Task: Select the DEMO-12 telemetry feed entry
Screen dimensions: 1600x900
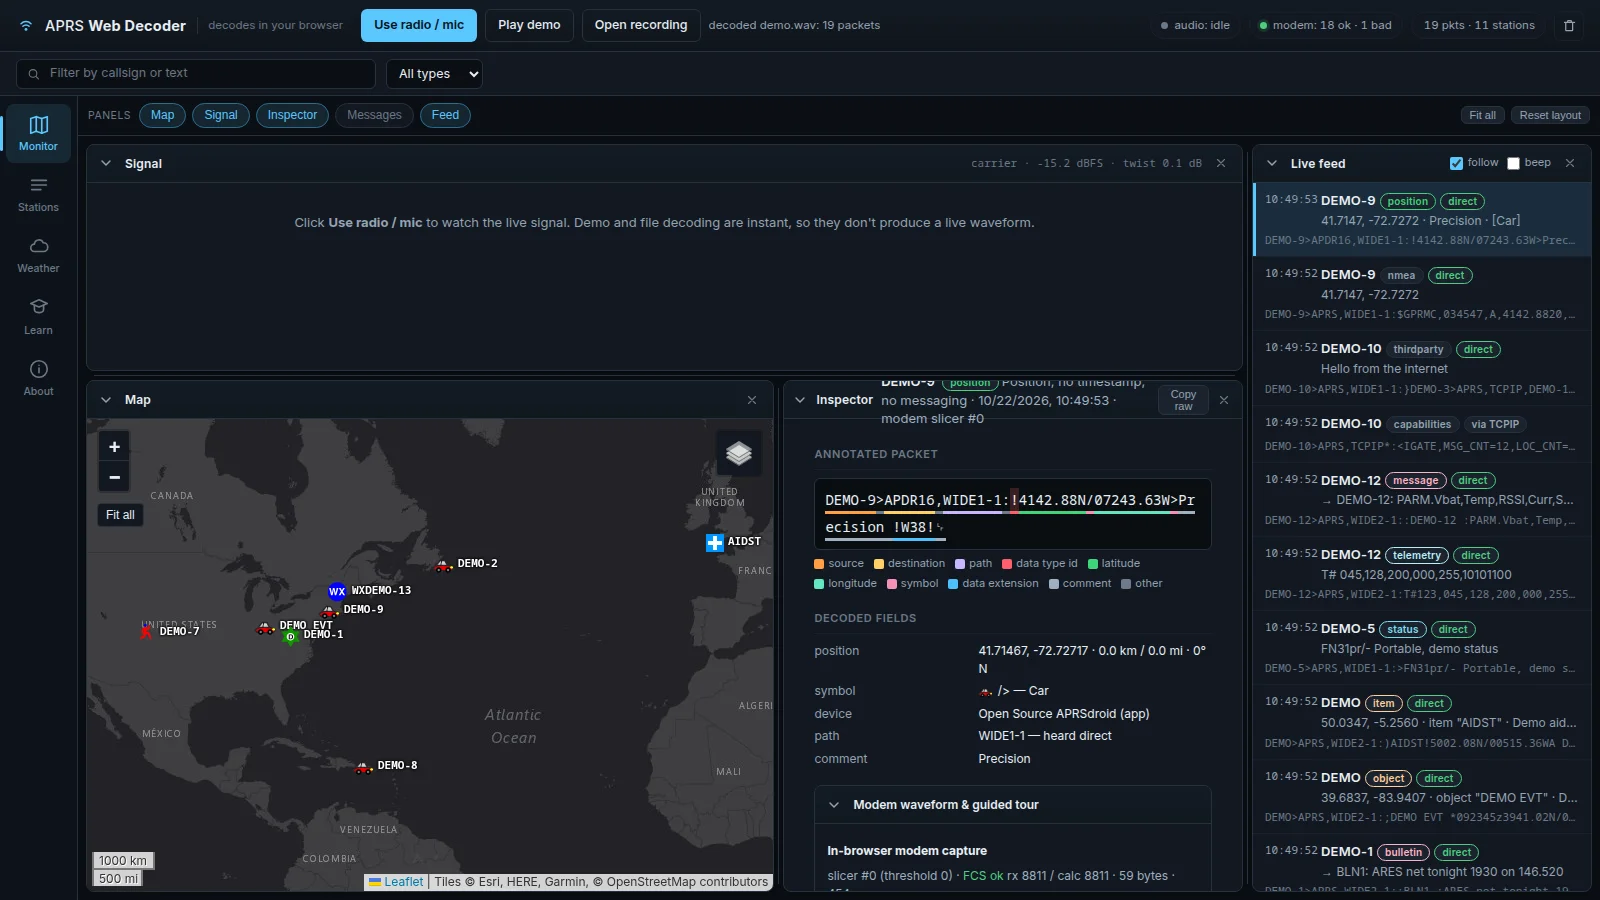Action: click(1421, 574)
